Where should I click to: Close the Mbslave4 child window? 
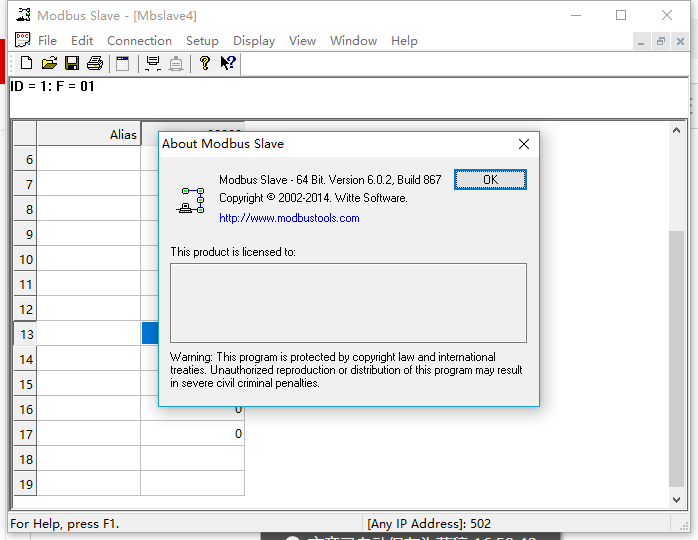click(x=680, y=41)
